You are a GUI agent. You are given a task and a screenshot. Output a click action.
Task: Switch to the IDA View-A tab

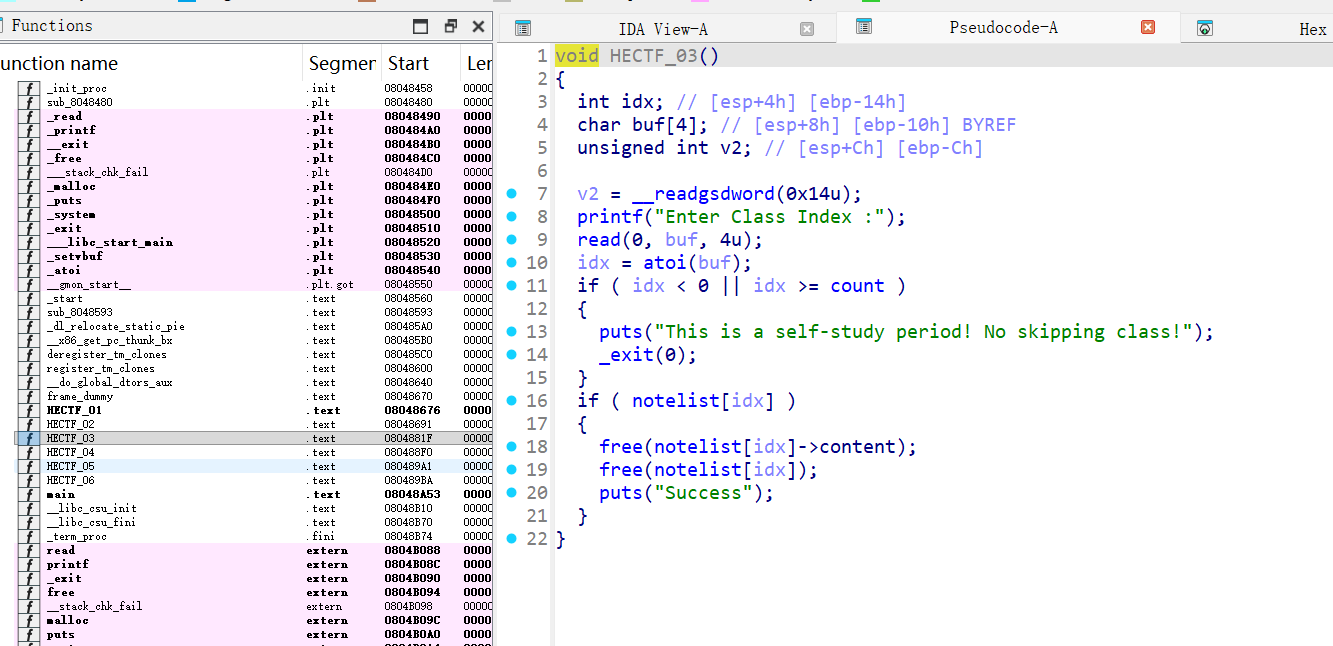point(662,27)
